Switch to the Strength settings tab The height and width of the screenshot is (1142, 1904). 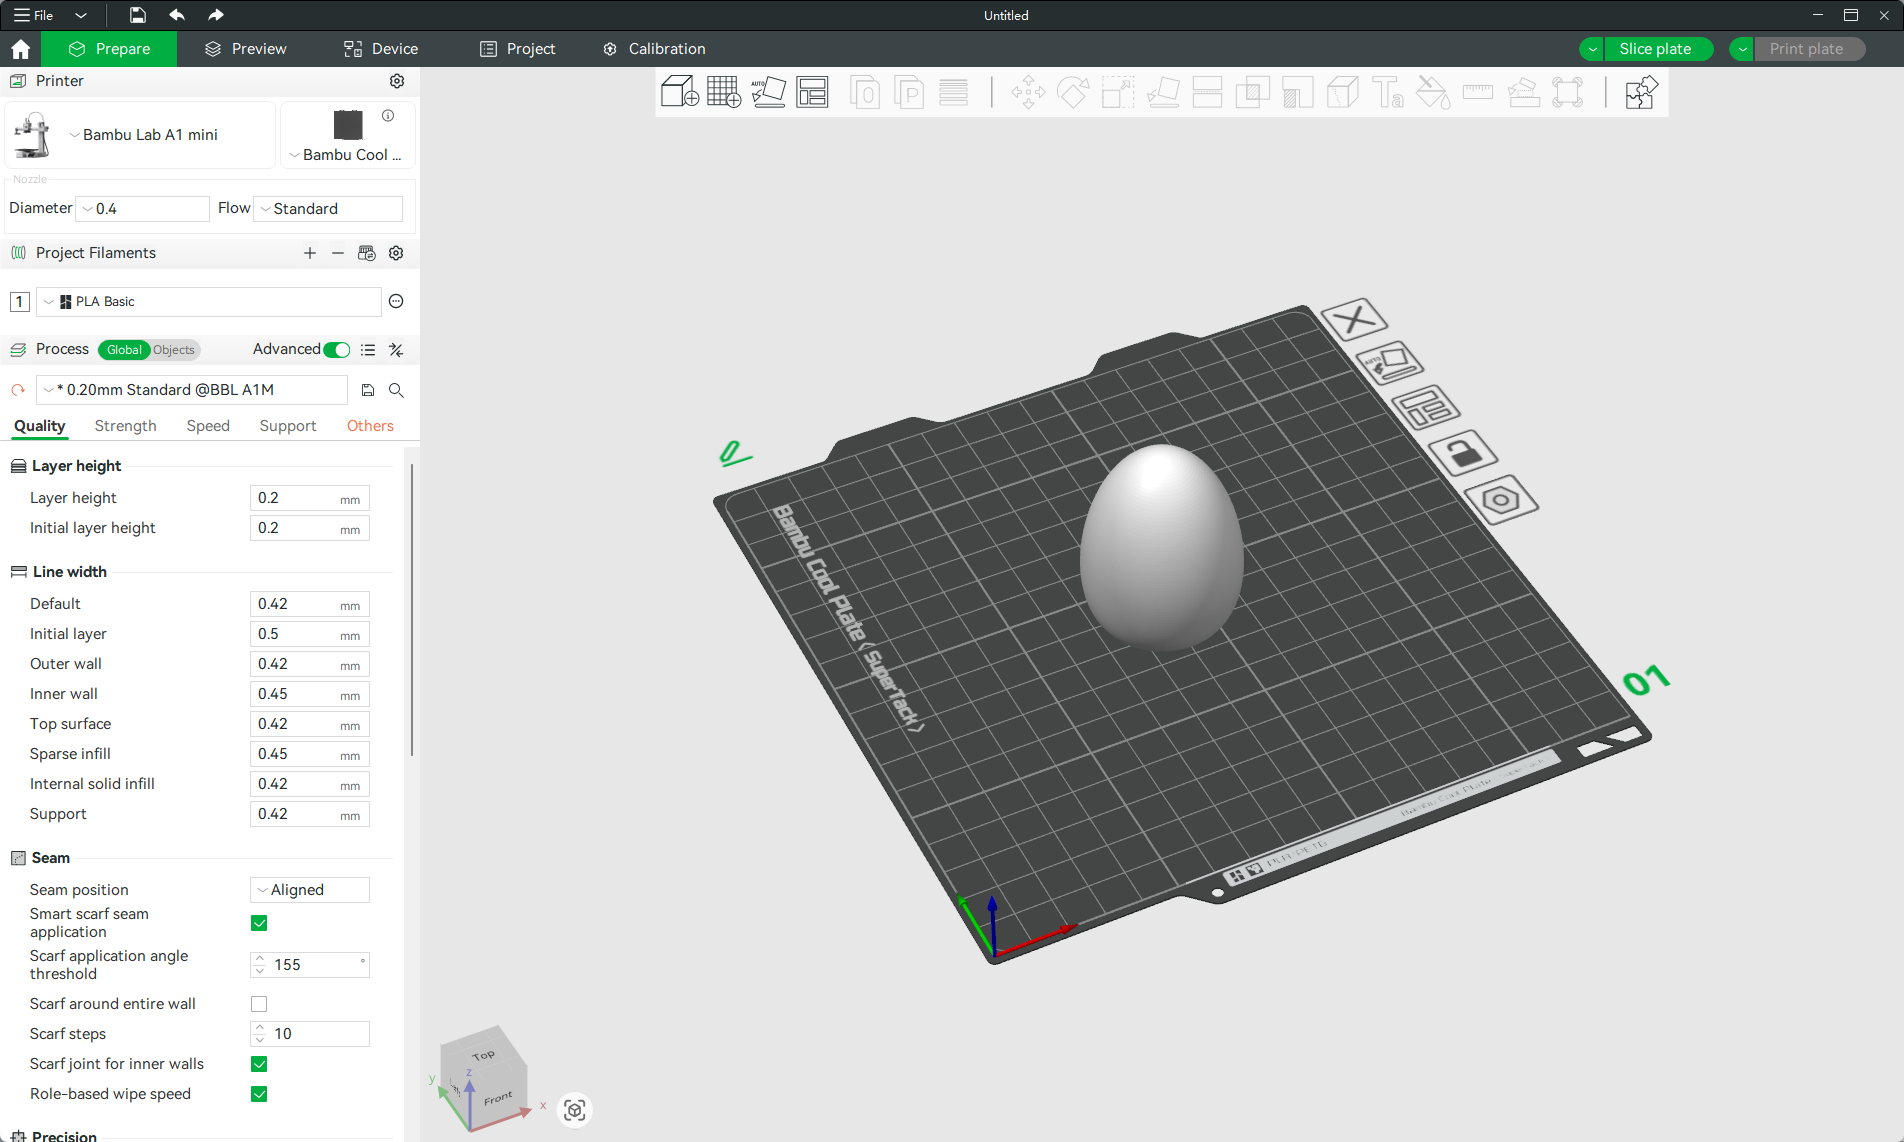[125, 426]
